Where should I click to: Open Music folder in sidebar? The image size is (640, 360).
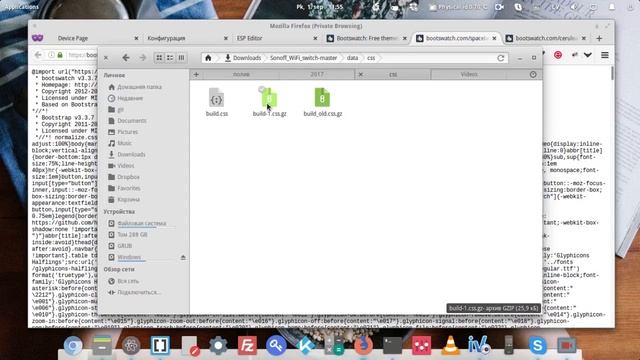point(120,143)
